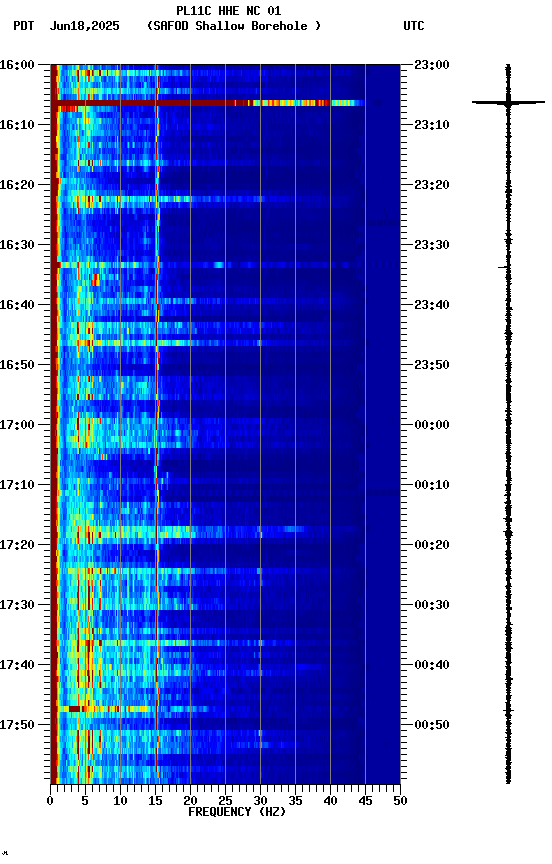Viewport: 552px width, 864px height.
Task: Click the 23:20 UTC time label
Action: click(432, 185)
